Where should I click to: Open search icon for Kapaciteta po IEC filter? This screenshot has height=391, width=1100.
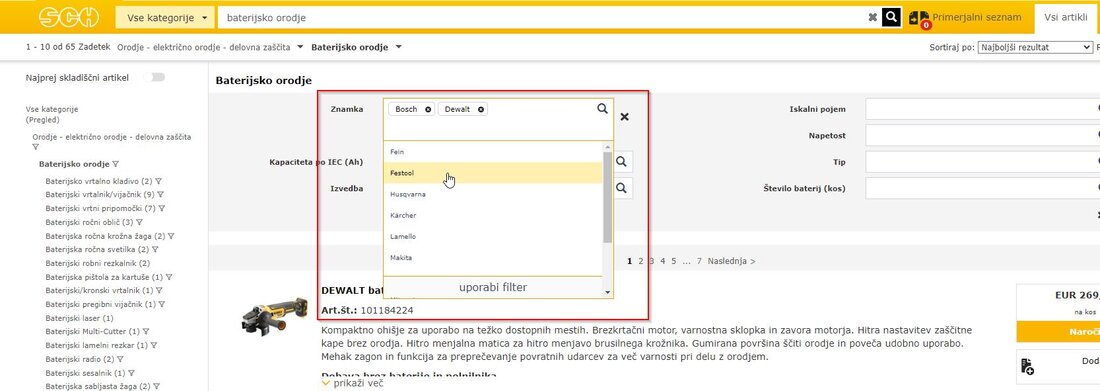pos(621,161)
